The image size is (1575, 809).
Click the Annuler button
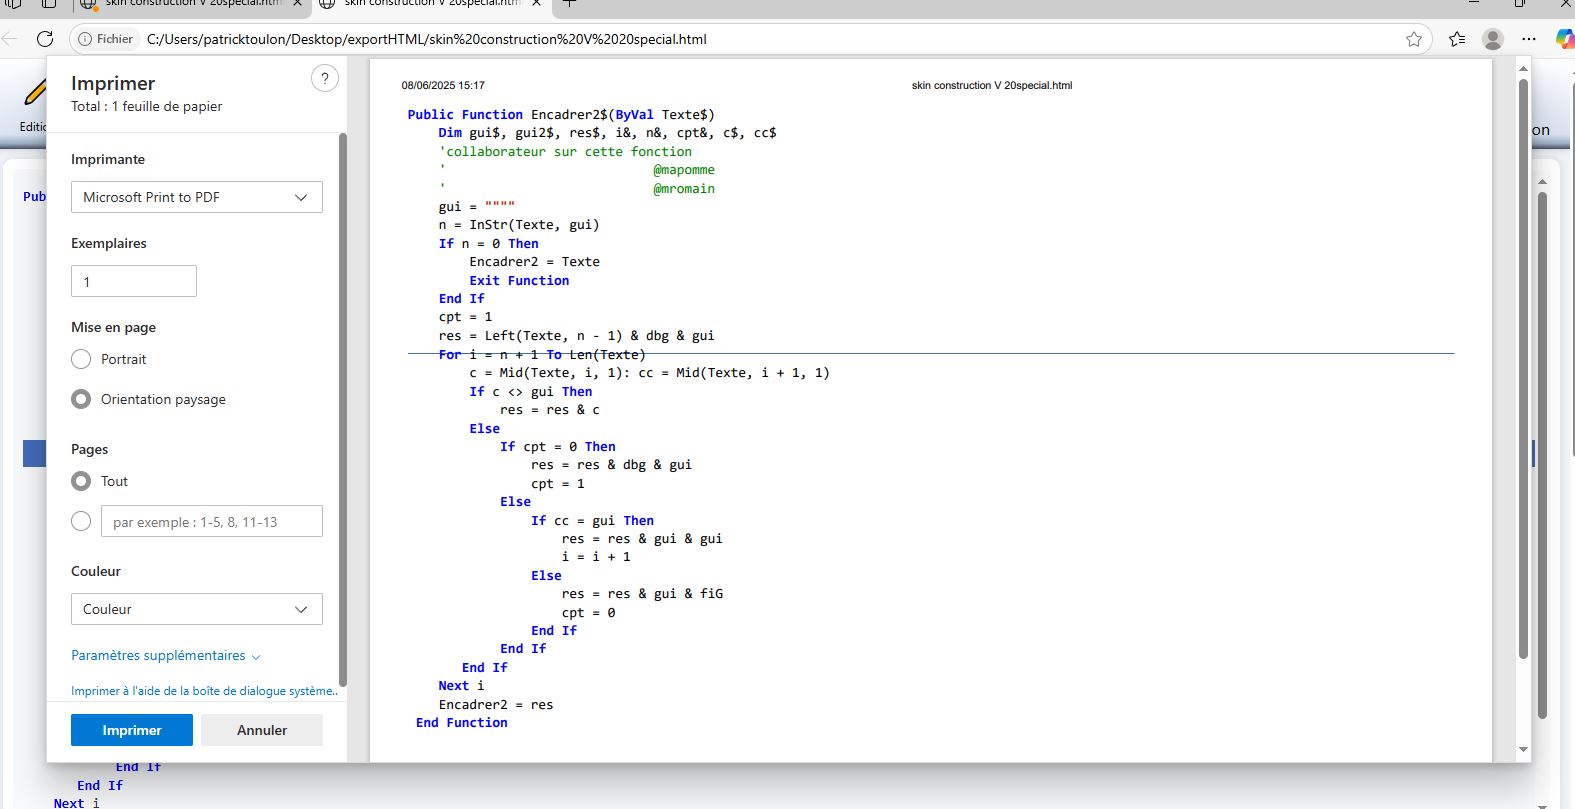[x=262, y=730]
